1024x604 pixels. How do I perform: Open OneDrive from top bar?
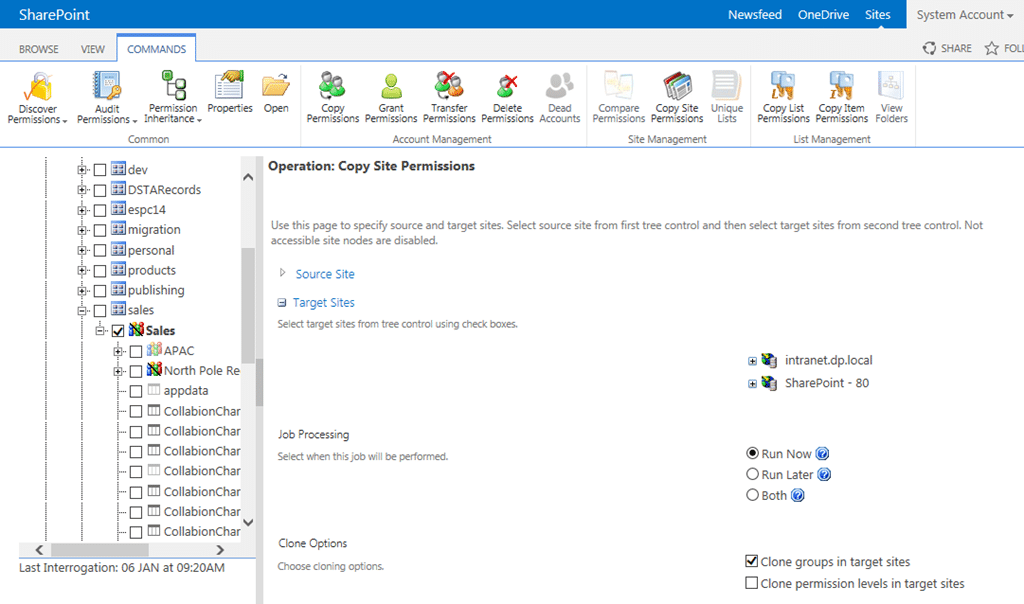click(823, 14)
